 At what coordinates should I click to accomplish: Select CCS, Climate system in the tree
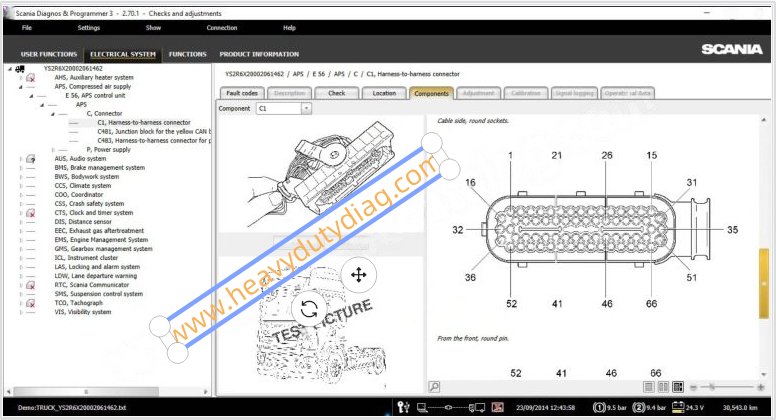click(x=83, y=186)
